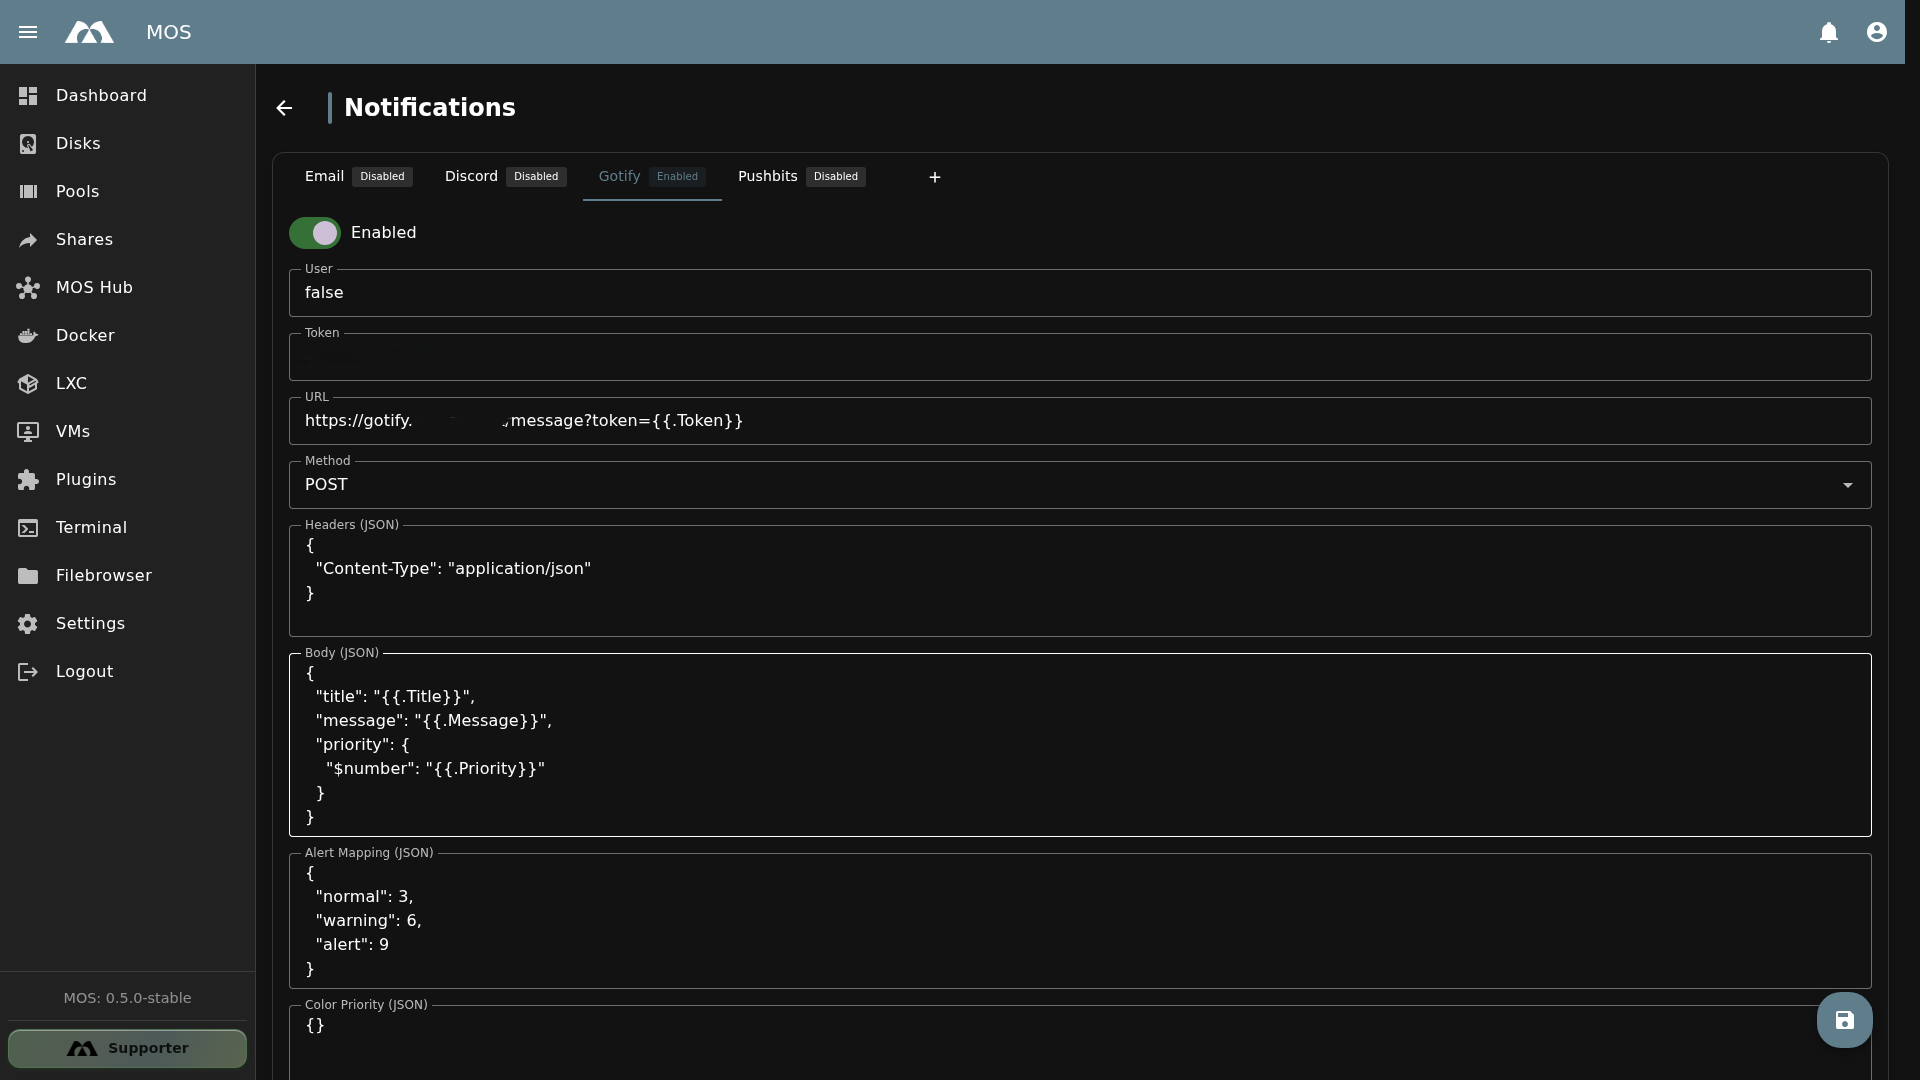
Task: Click into the Alert Mapping JSON editor
Action: [x=1080, y=921]
